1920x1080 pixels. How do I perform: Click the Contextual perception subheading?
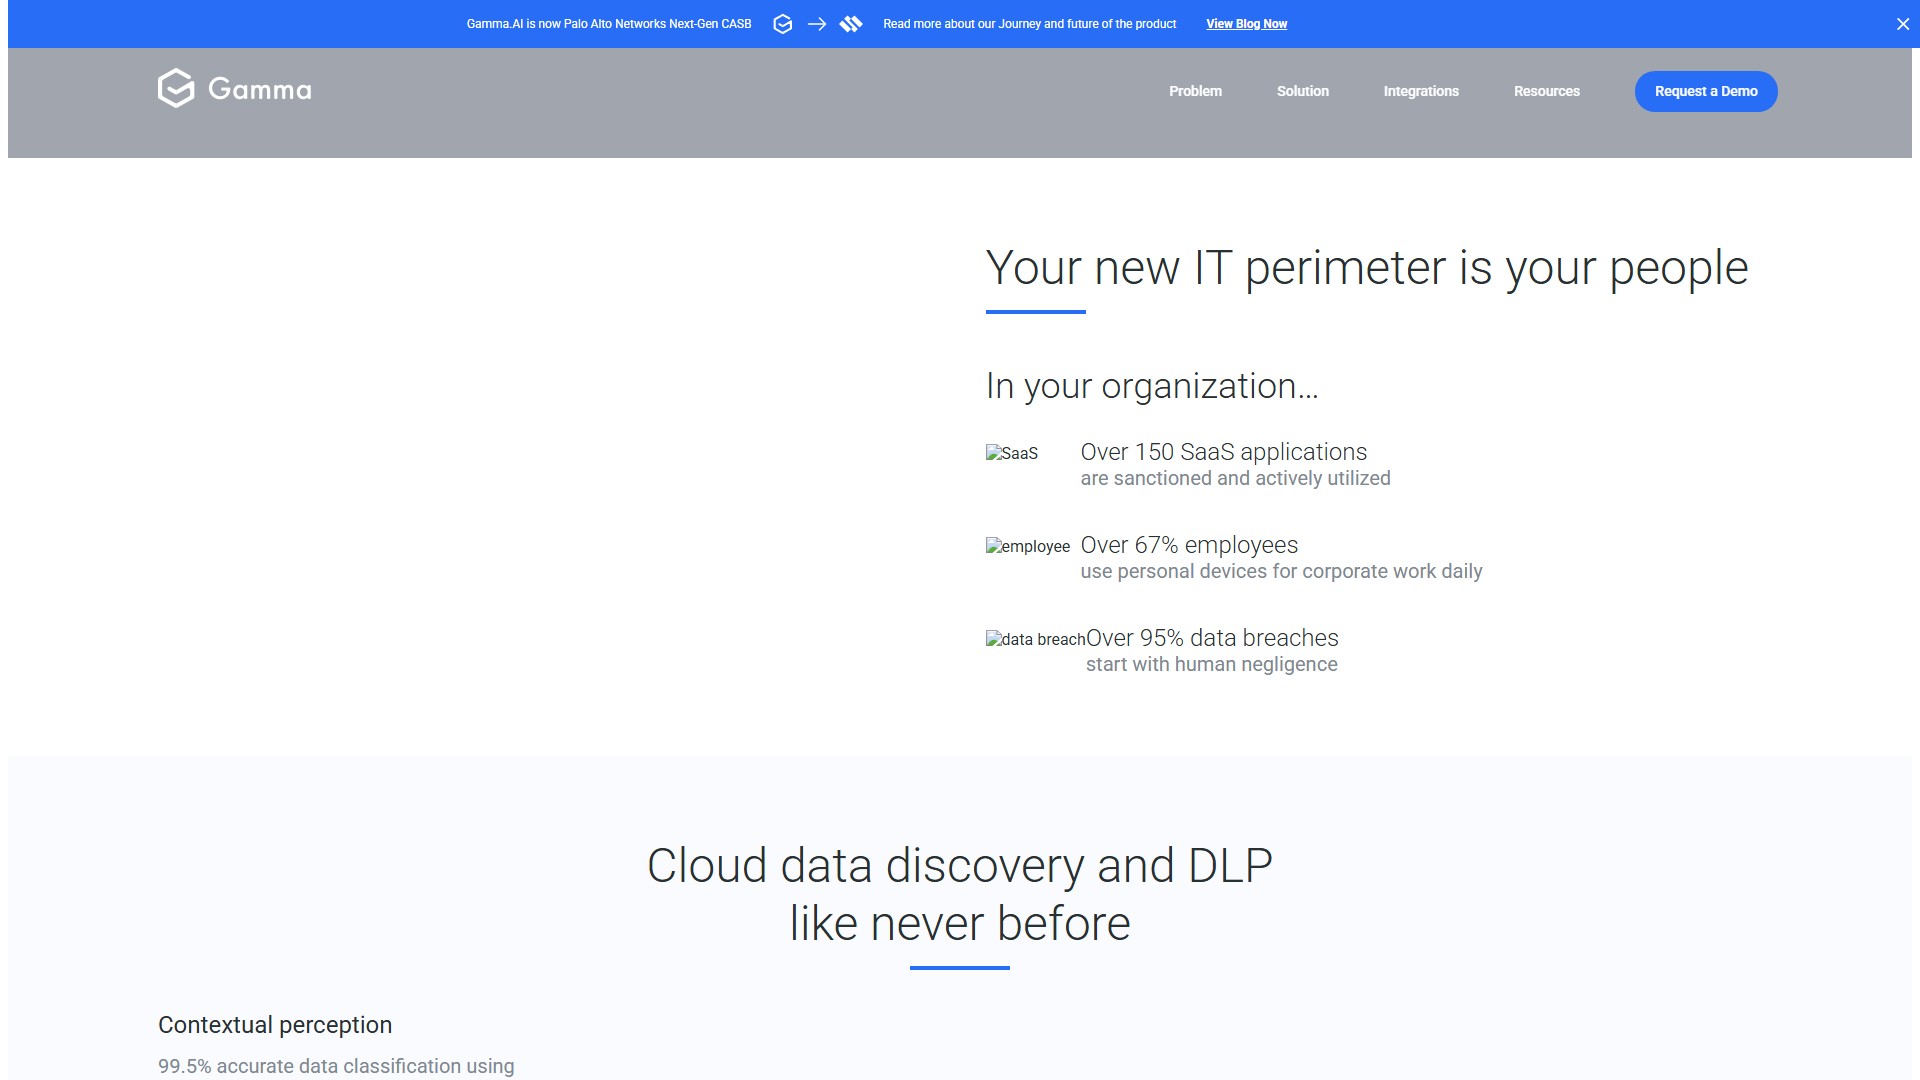coord(275,1025)
